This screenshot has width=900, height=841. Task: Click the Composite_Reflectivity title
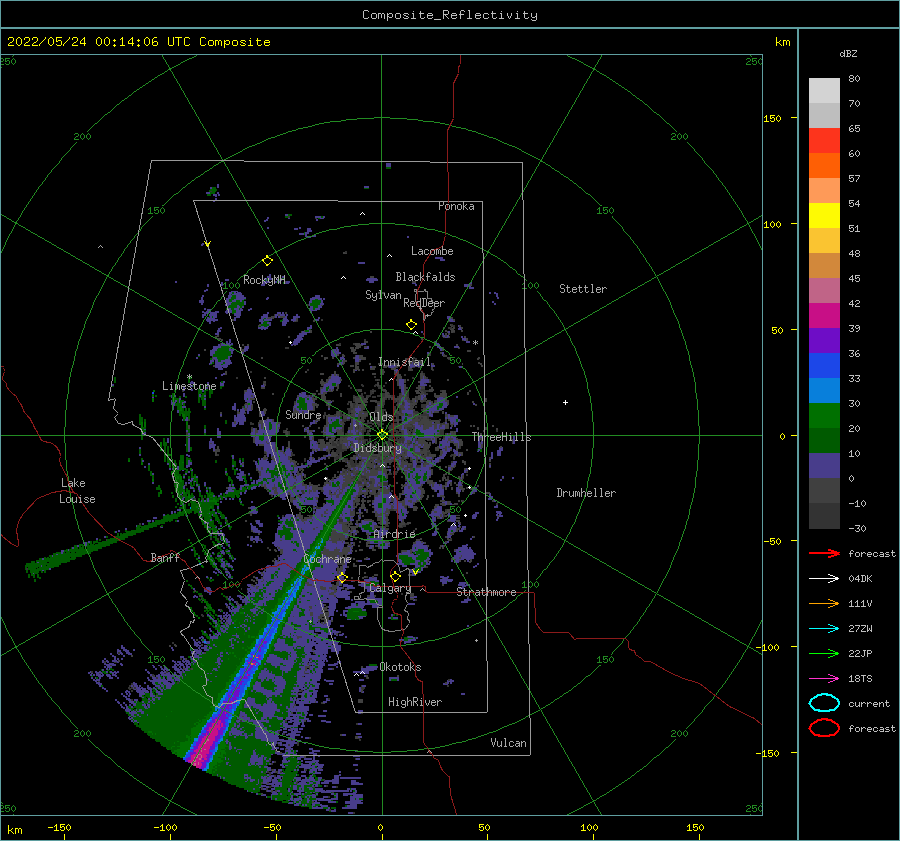(450, 15)
